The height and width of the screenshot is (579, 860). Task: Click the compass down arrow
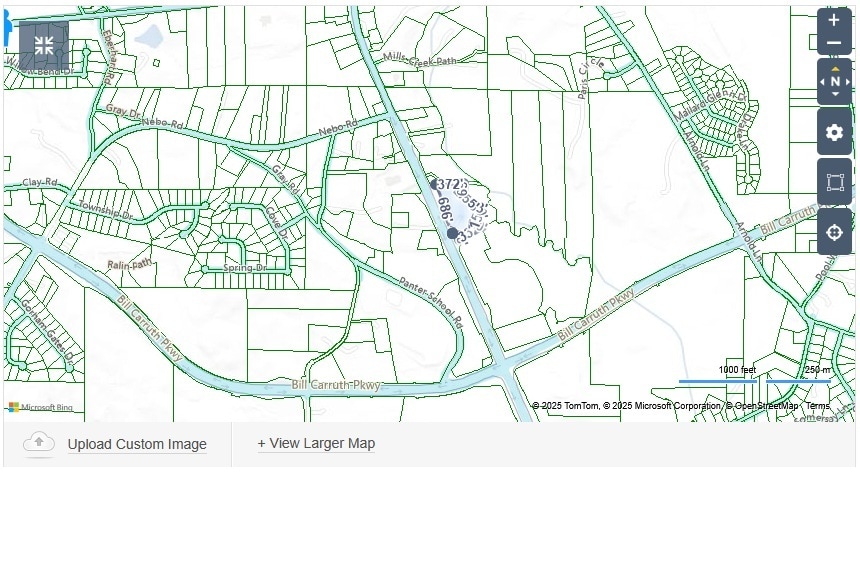click(835, 95)
